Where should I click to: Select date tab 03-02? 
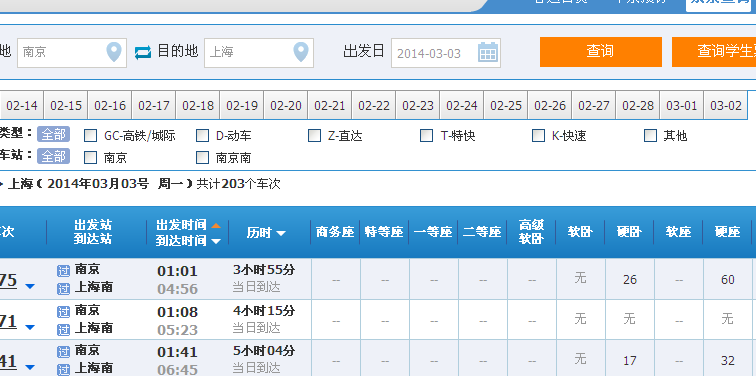(726, 106)
